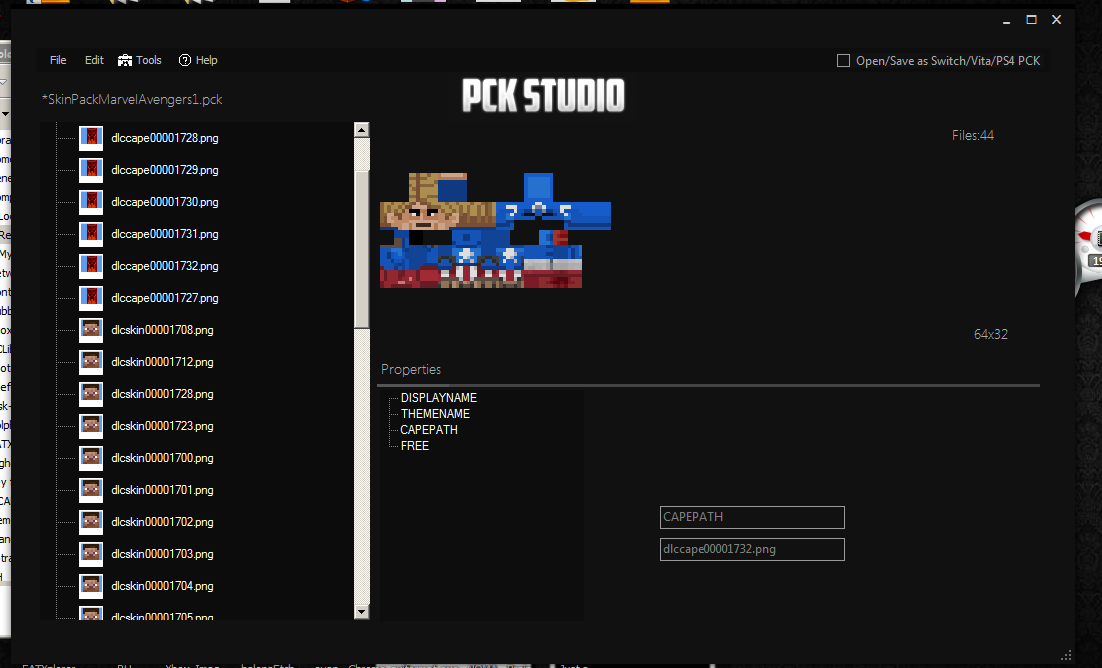Image resolution: width=1102 pixels, height=668 pixels.
Task: Click the skin icon of dlcskin00001723.png
Action: pyautogui.click(x=91, y=426)
